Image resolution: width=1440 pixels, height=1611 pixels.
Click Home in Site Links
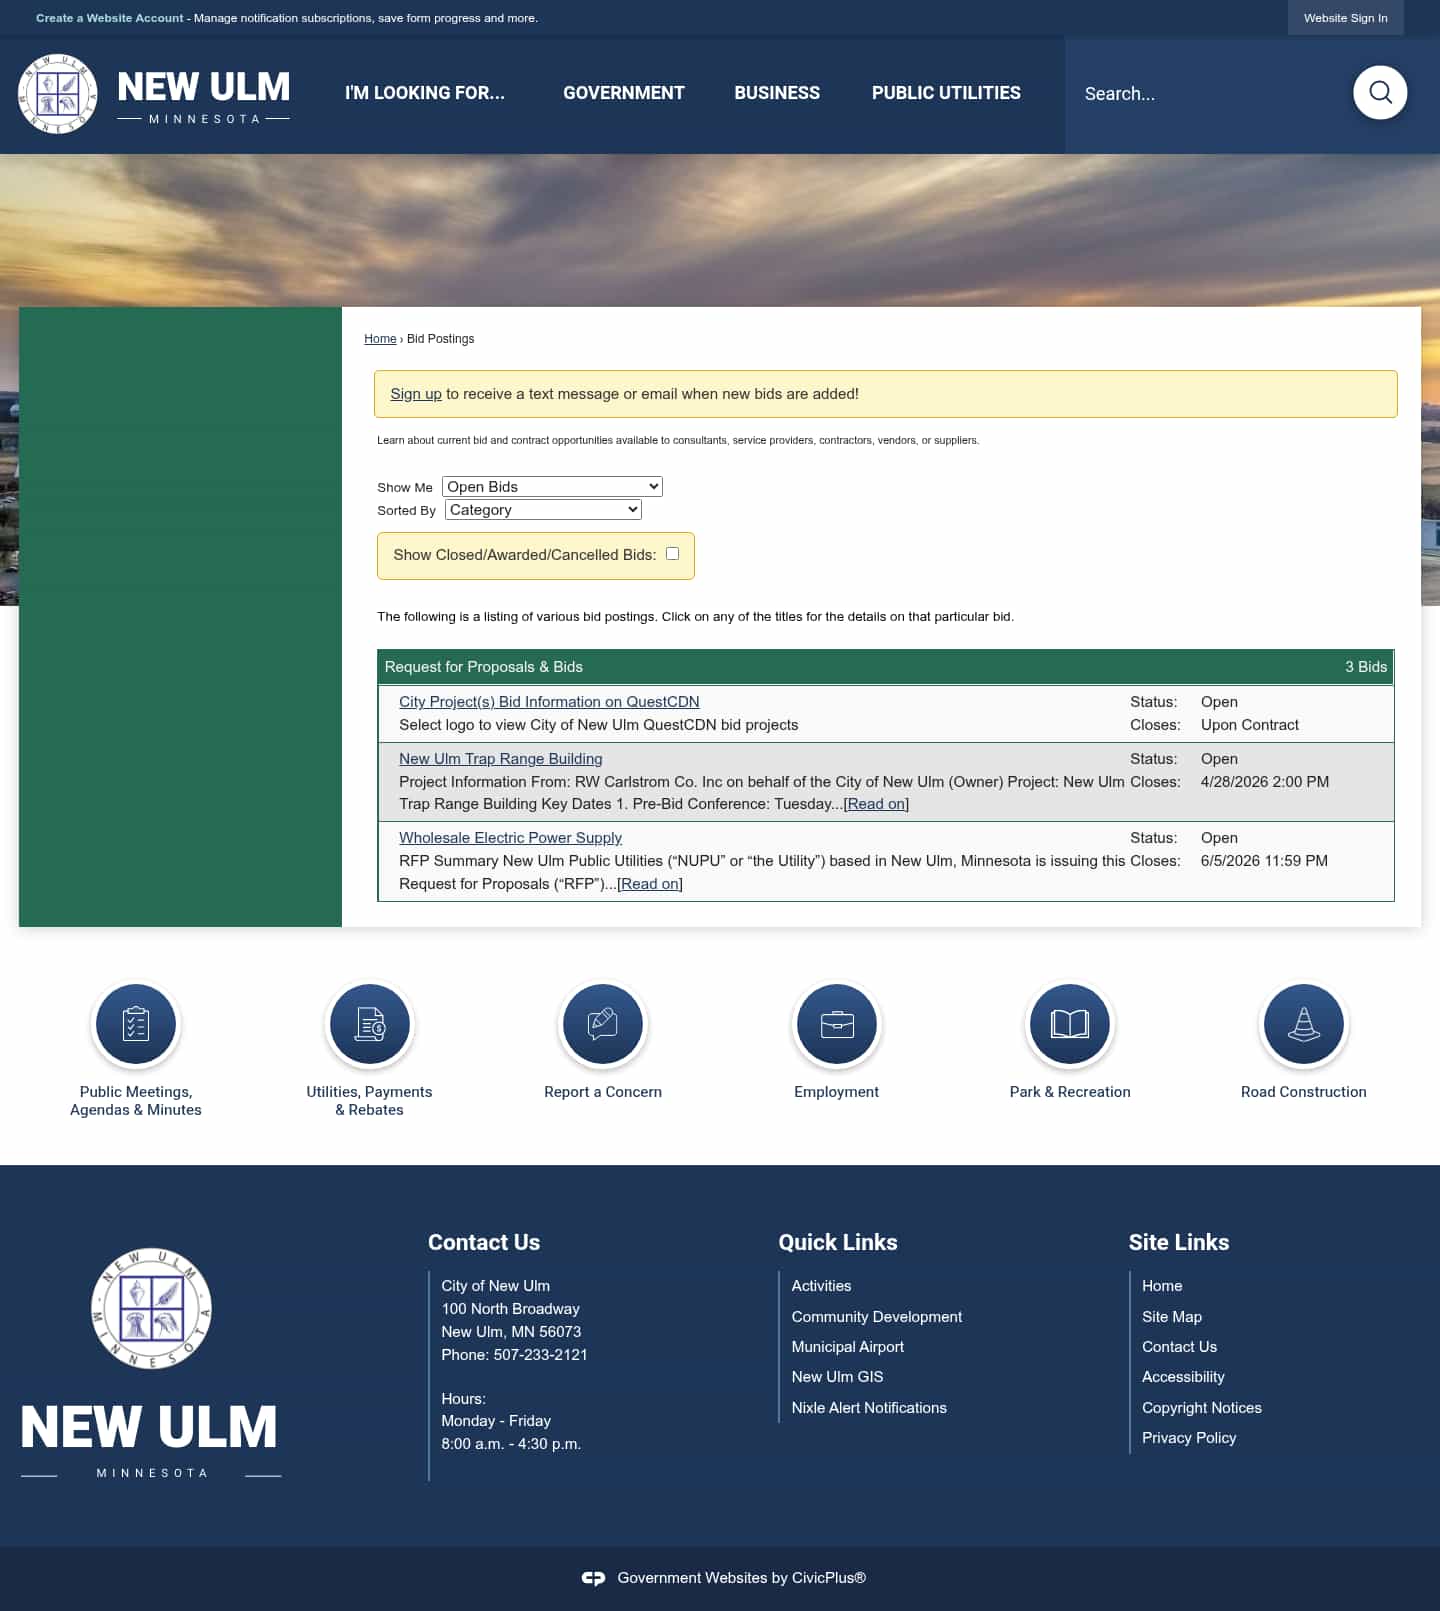[1162, 1286]
